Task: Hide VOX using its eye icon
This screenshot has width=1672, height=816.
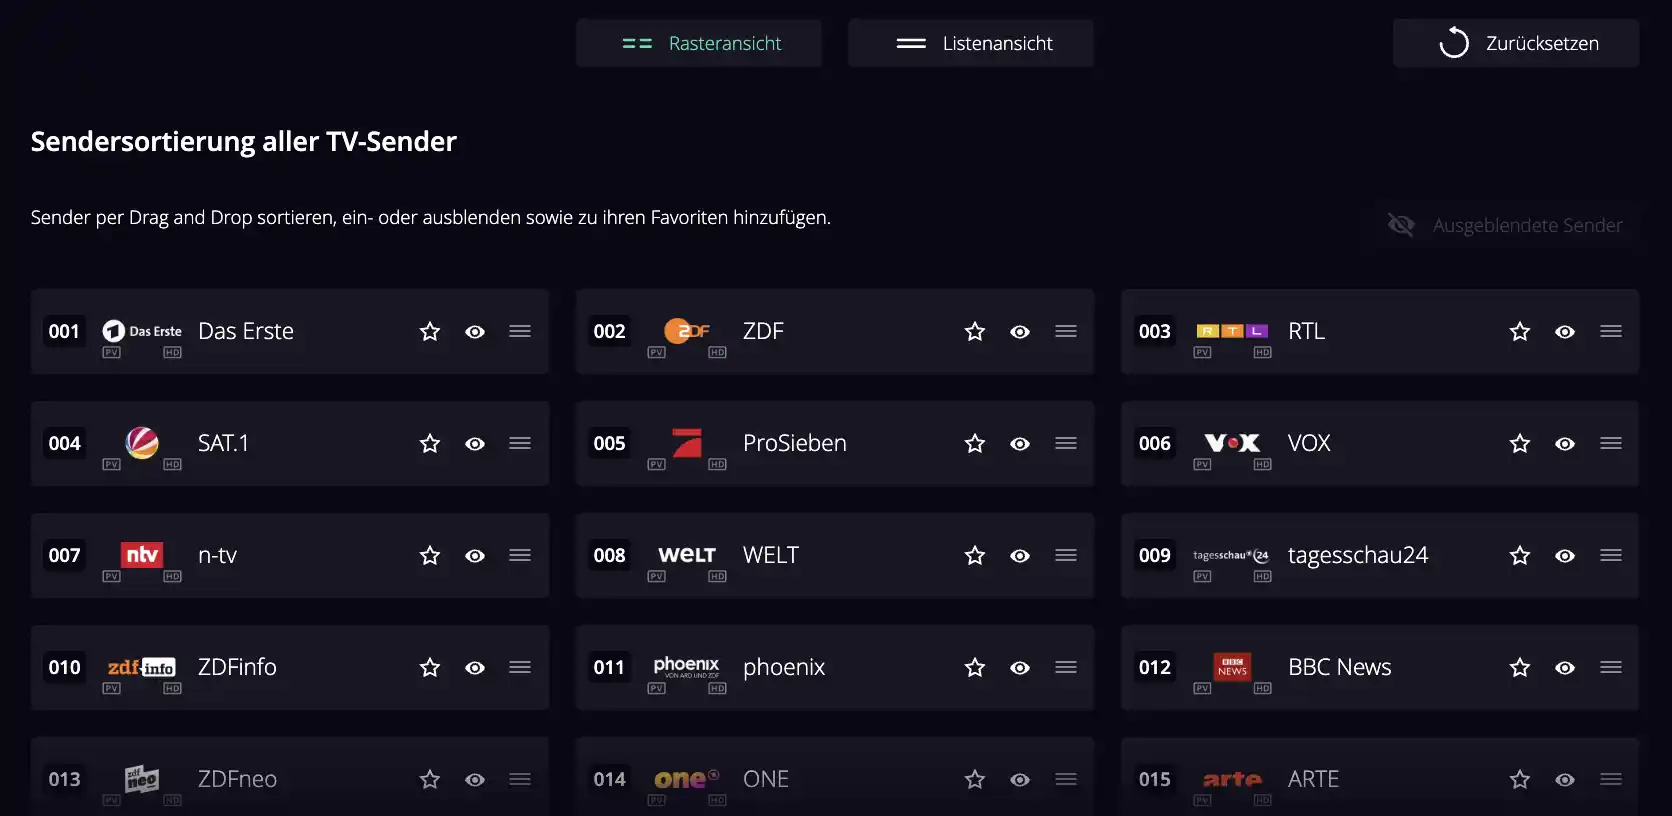Action: (1565, 443)
